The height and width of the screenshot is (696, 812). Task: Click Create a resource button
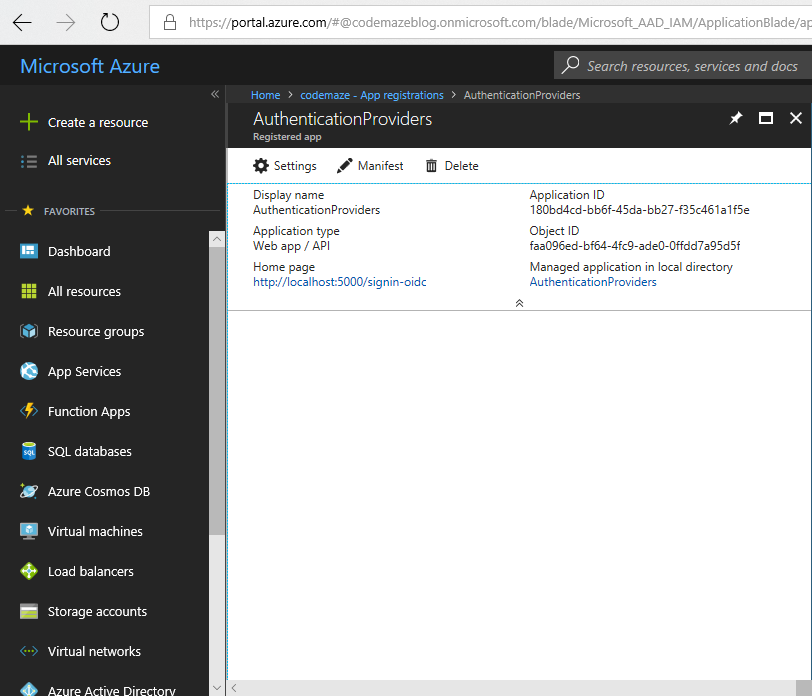click(97, 122)
